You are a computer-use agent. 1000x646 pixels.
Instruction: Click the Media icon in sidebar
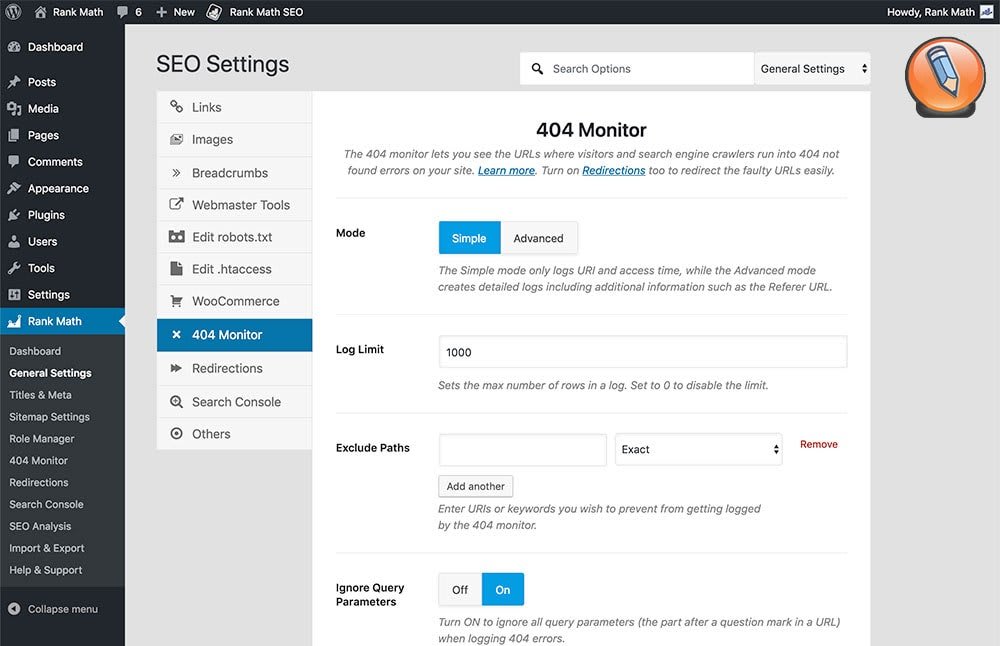tap(14, 109)
